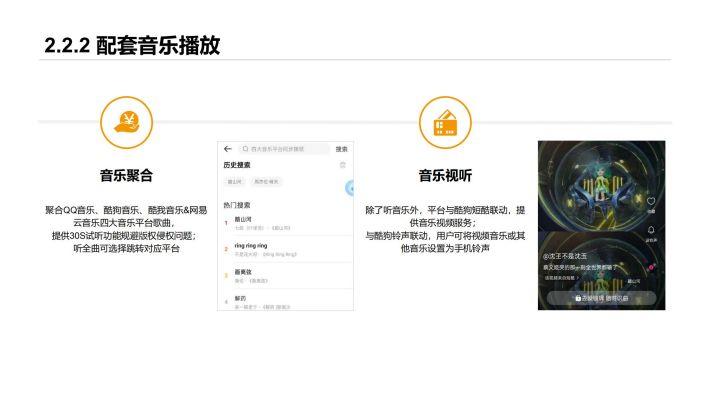This screenshot has width=710, height=399.
Task: Tap the heart like icon on the video
Action: pyautogui.click(x=651, y=201)
